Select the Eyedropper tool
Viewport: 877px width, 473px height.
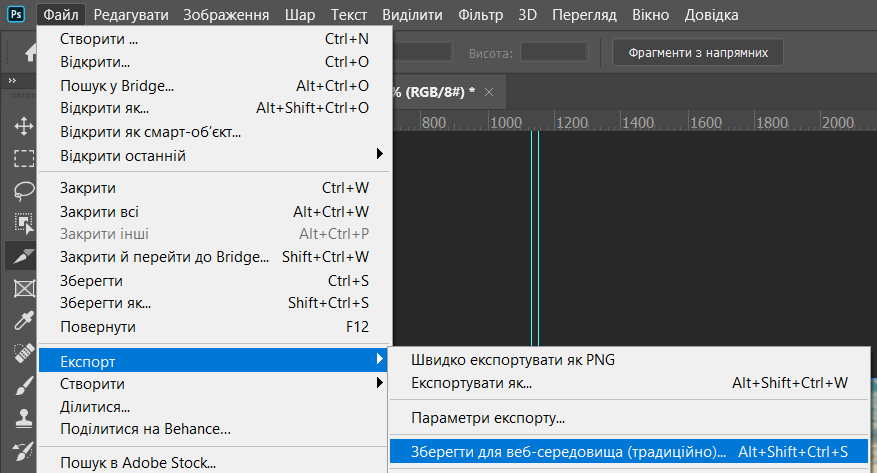click(x=23, y=321)
